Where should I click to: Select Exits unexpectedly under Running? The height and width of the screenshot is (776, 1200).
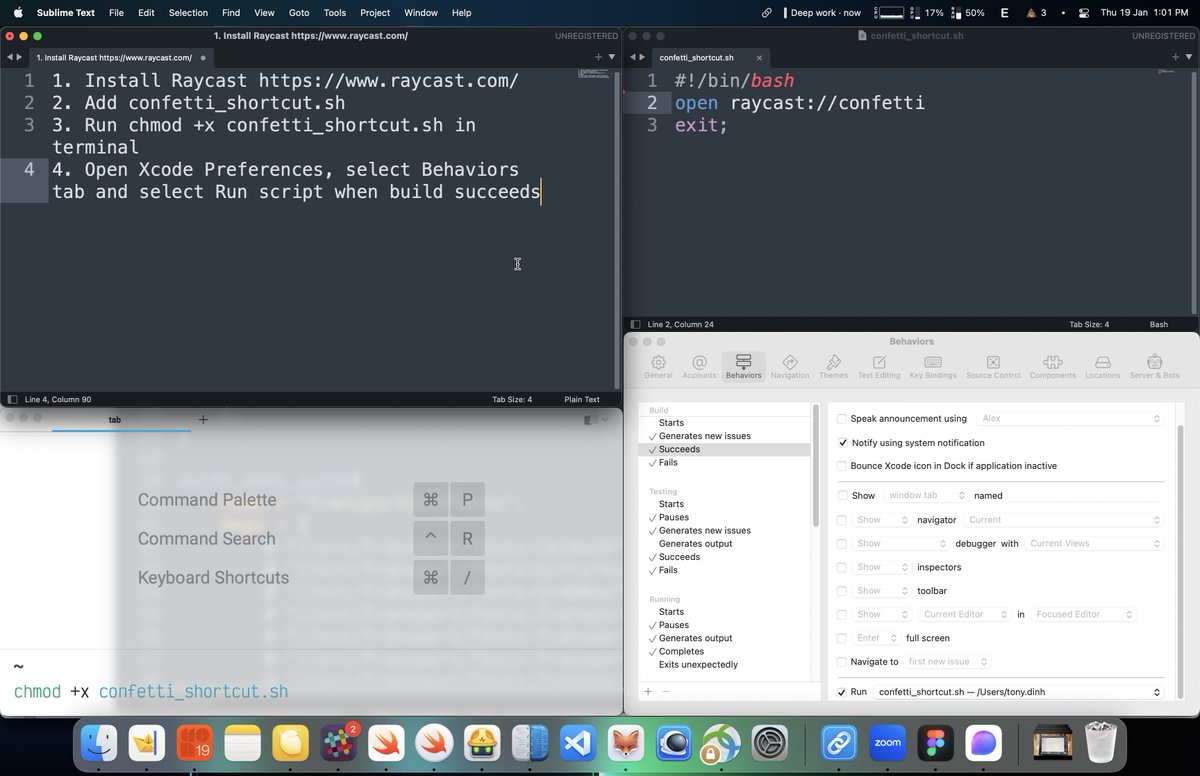point(698,664)
